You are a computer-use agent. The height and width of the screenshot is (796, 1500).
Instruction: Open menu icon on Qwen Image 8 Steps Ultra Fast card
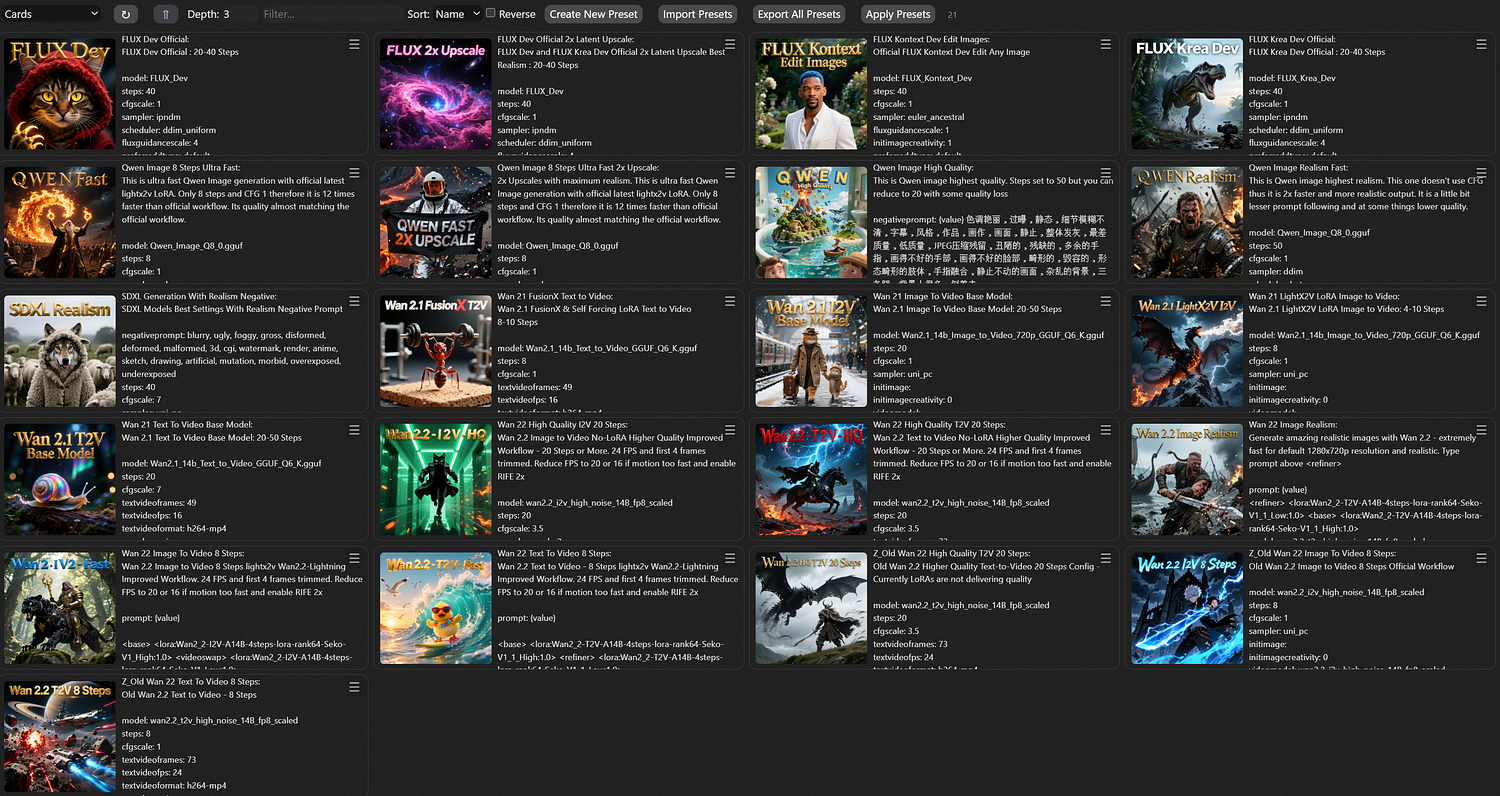point(354,172)
